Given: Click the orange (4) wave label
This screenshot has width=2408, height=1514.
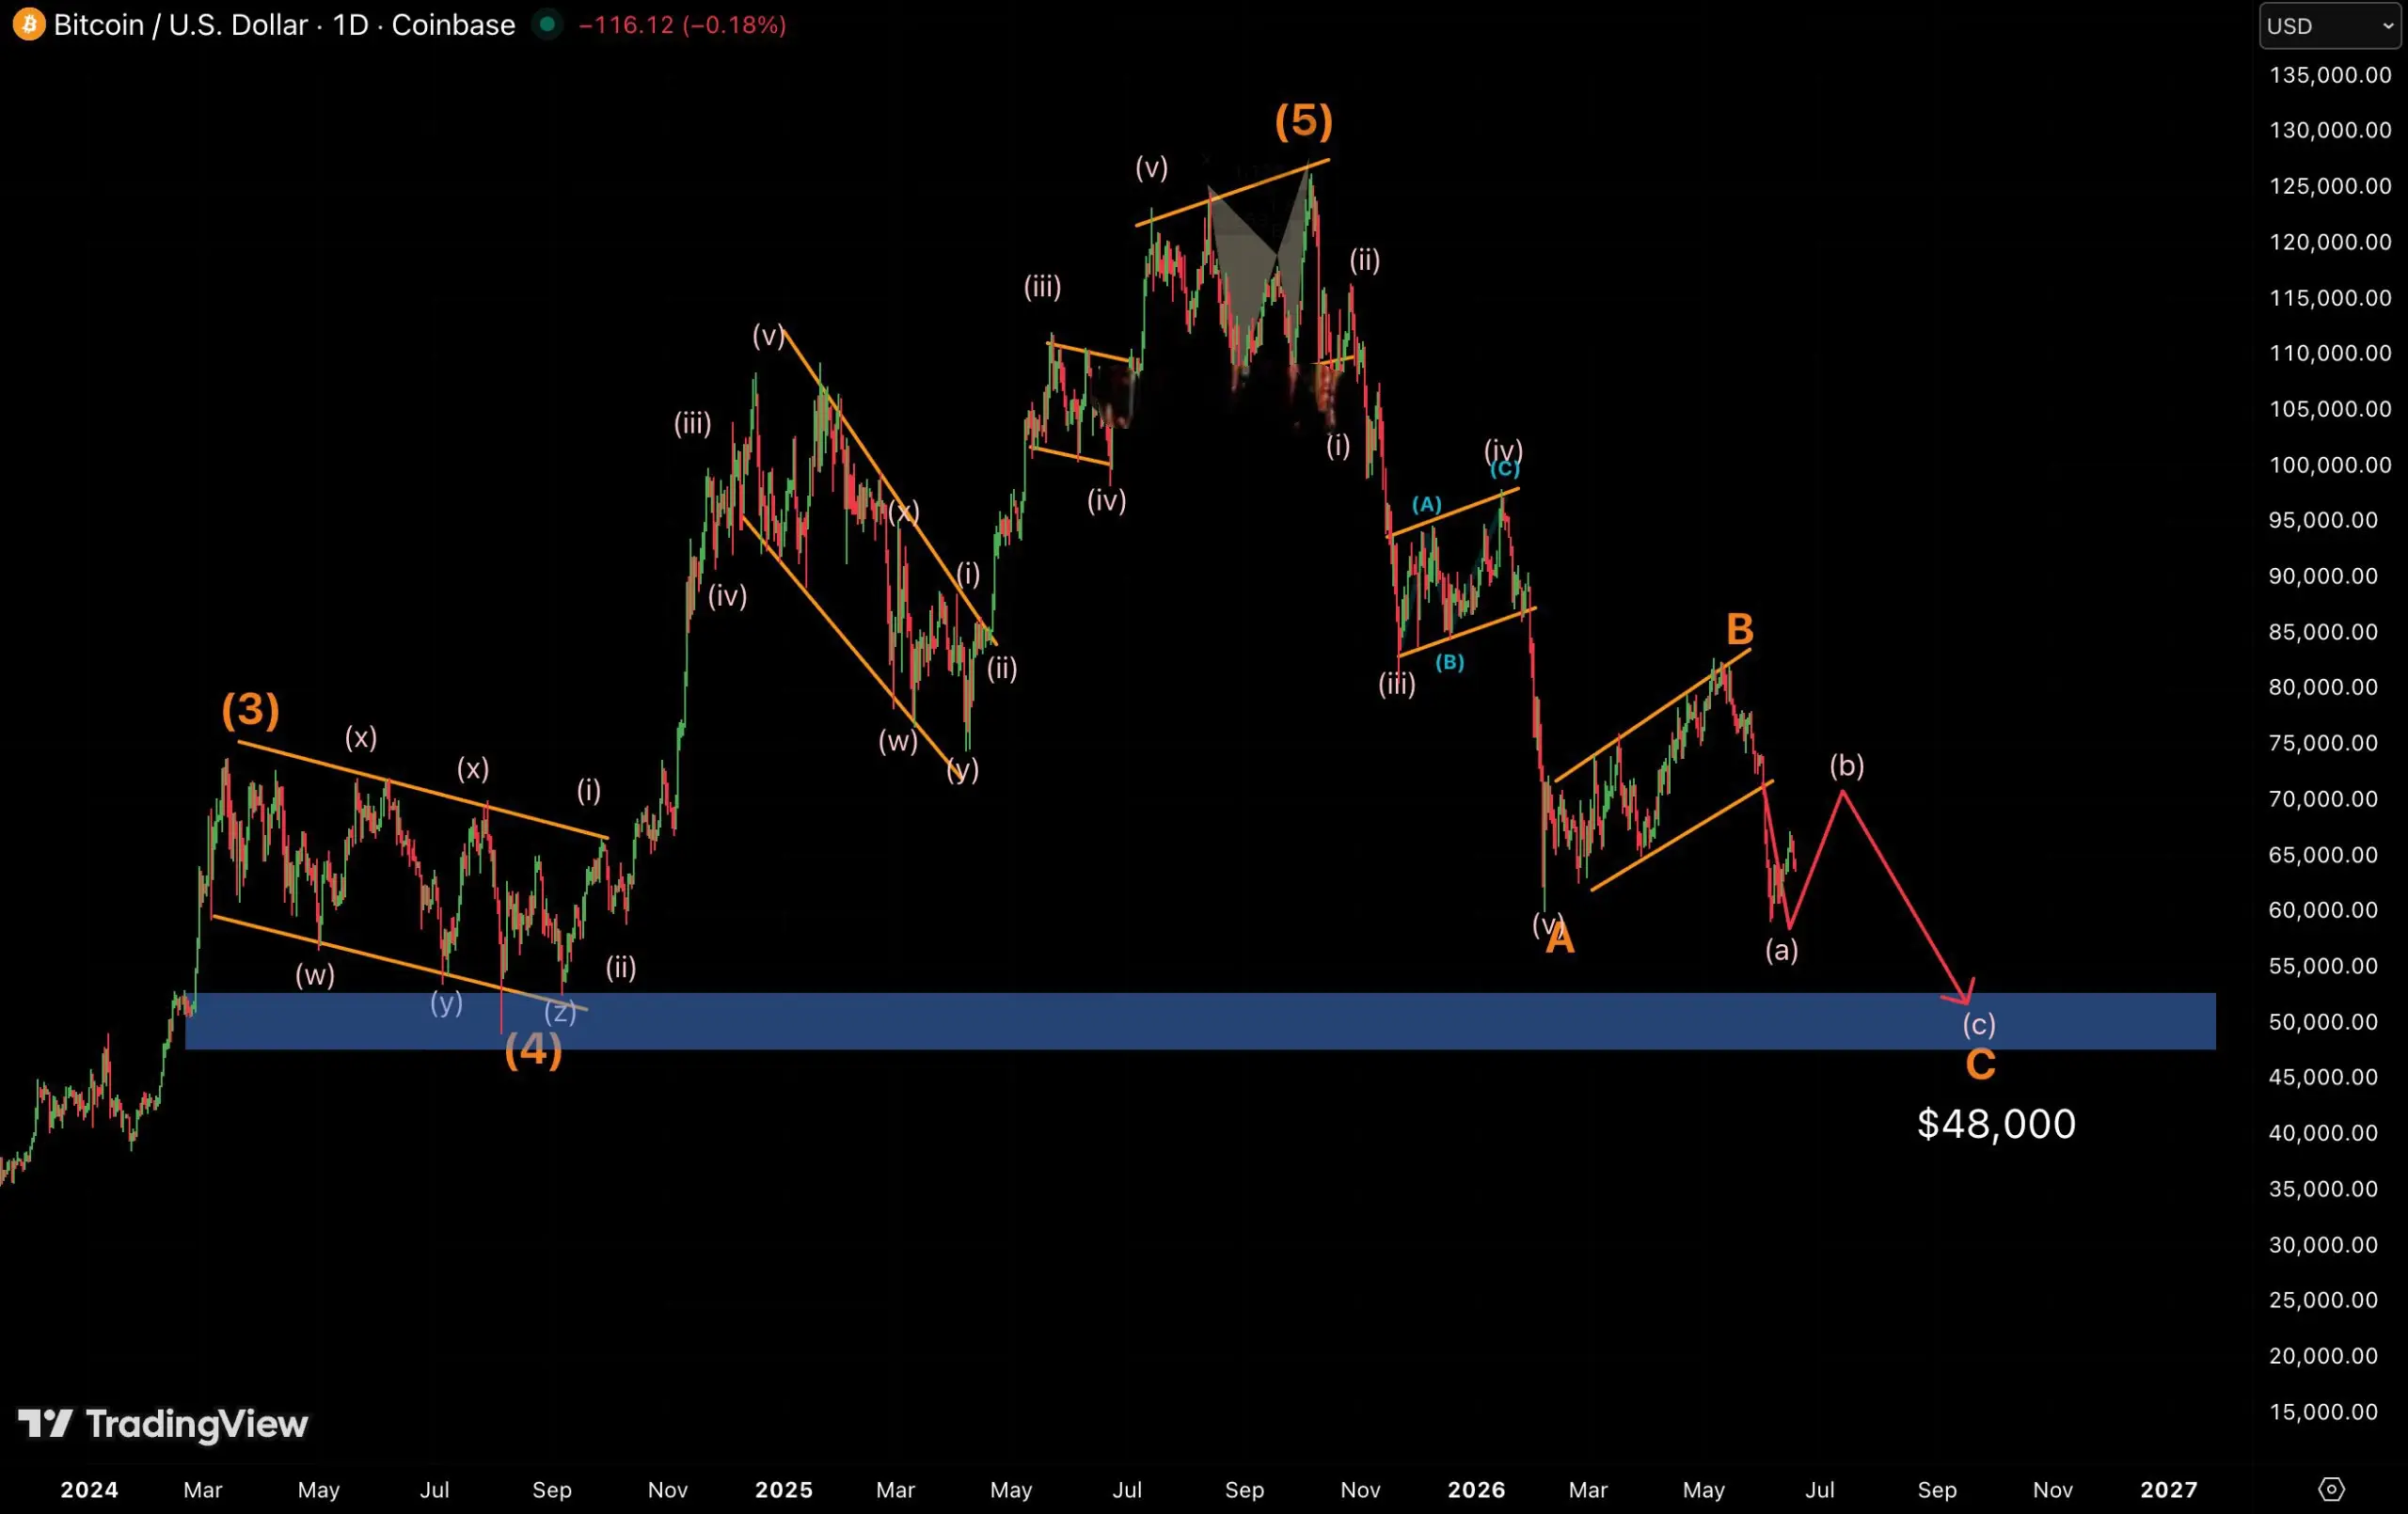Looking at the screenshot, I should [x=533, y=1050].
